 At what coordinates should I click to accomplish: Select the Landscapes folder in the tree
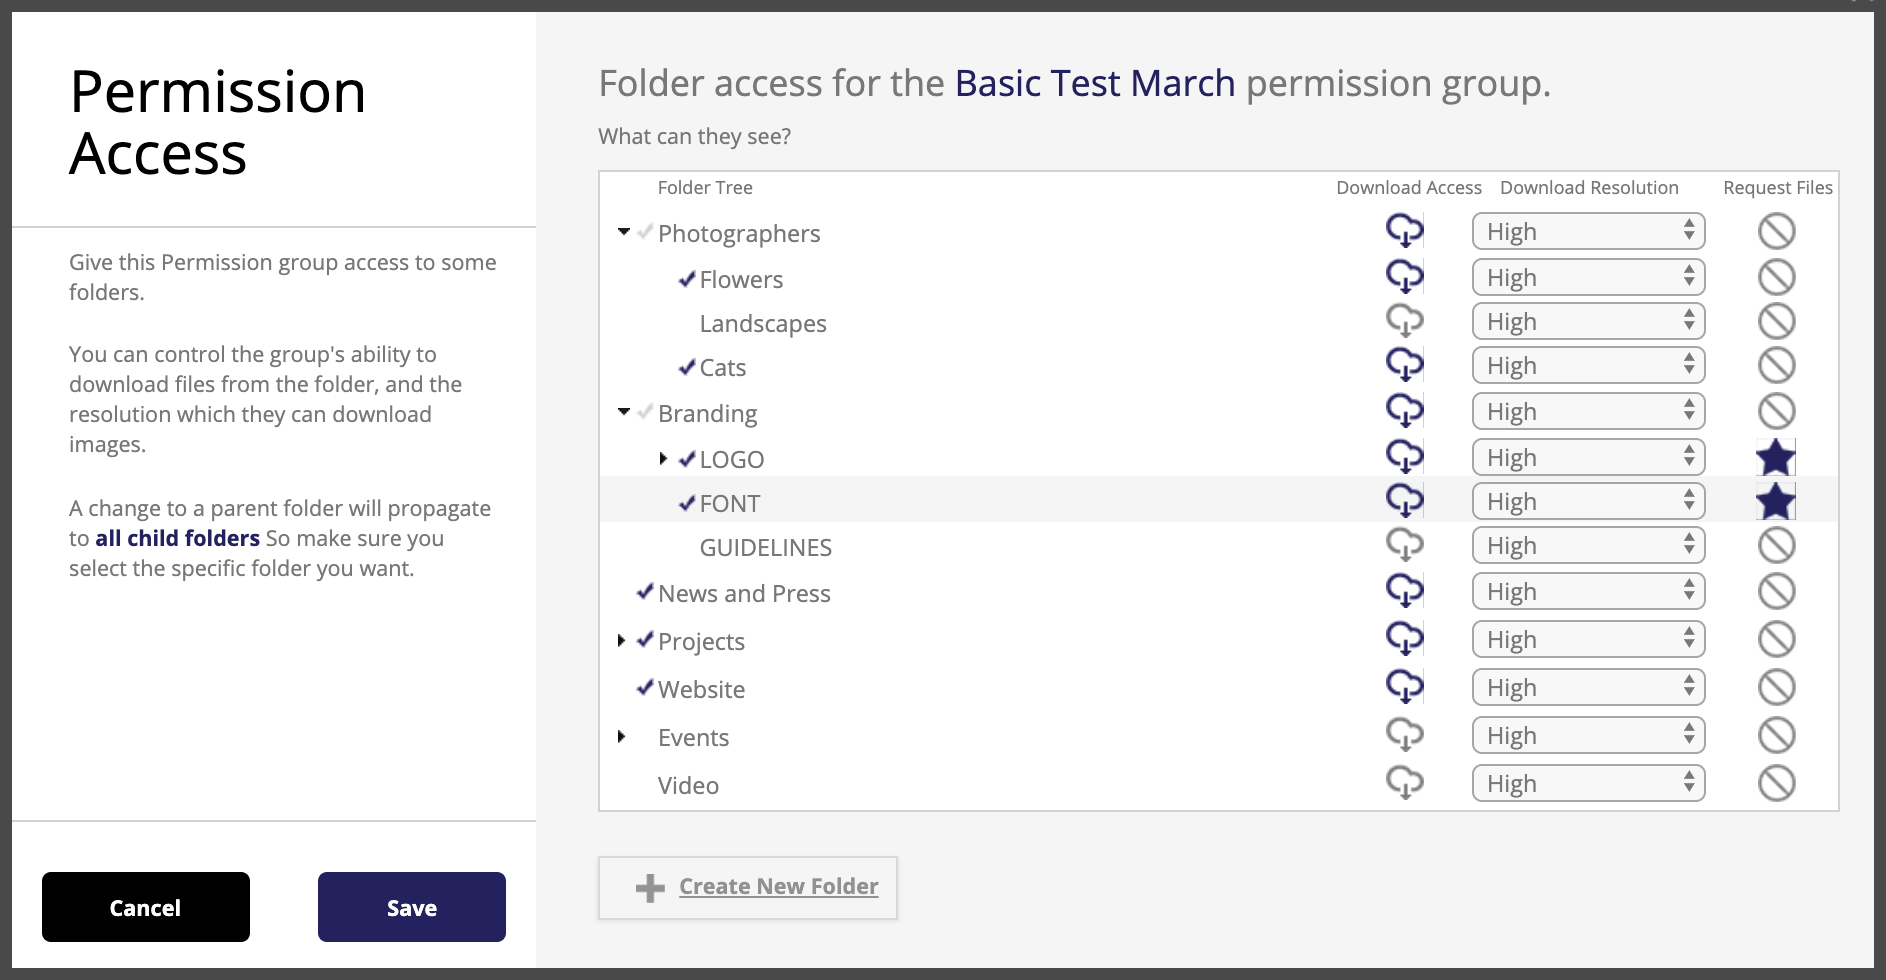(x=763, y=323)
